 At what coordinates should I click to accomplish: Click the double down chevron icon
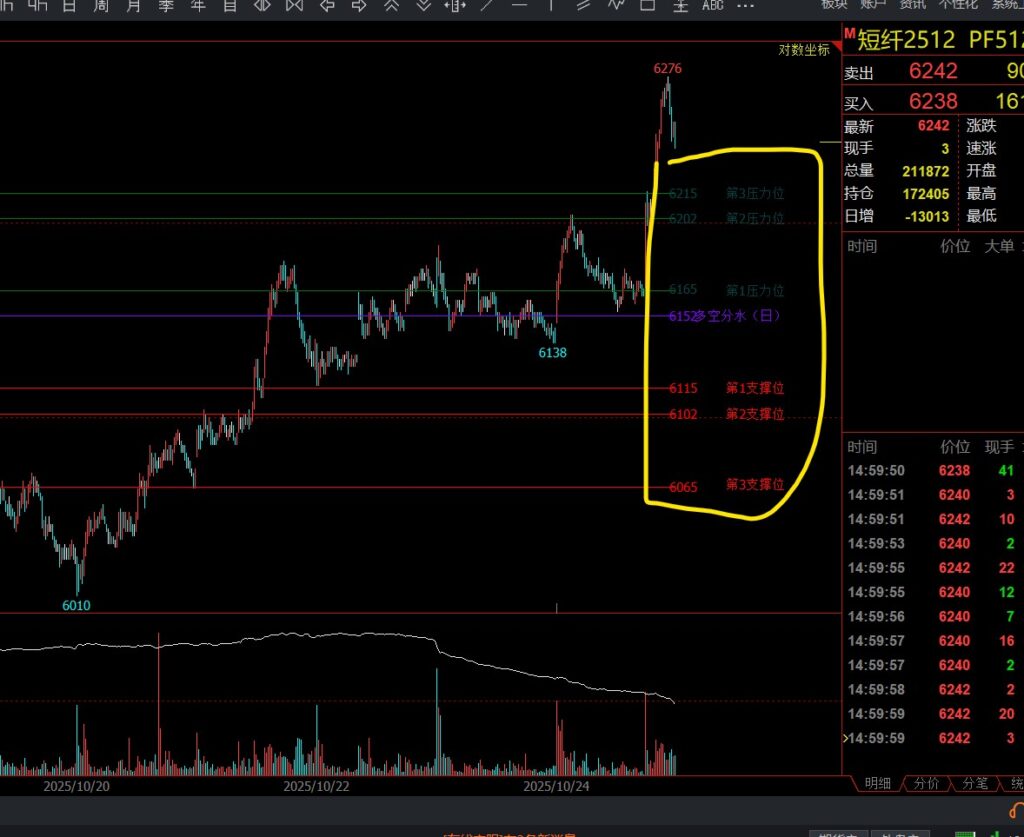(x=424, y=5)
